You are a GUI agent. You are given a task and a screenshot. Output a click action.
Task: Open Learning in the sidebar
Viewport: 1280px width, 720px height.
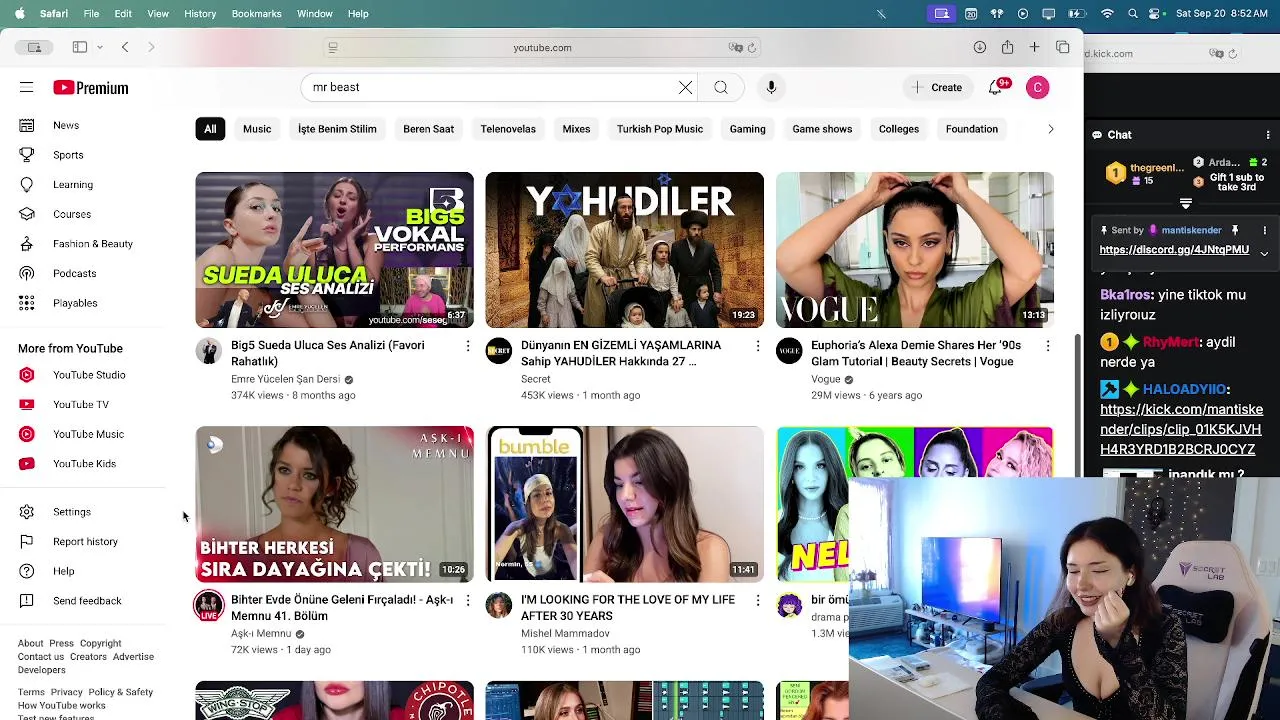[x=72, y=184]
